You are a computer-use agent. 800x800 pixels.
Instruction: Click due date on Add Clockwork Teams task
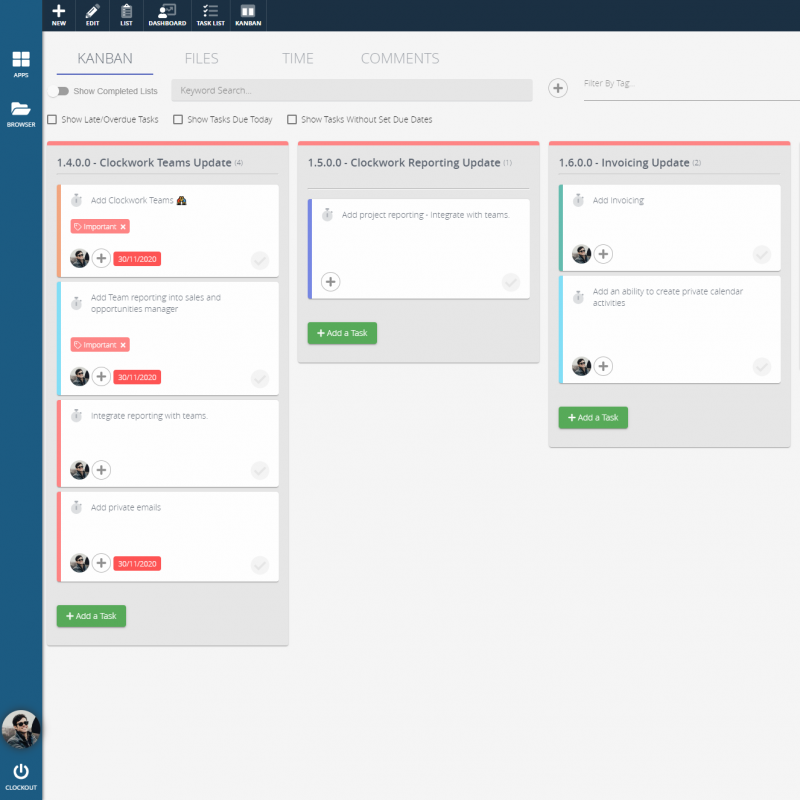coord(137,259)
